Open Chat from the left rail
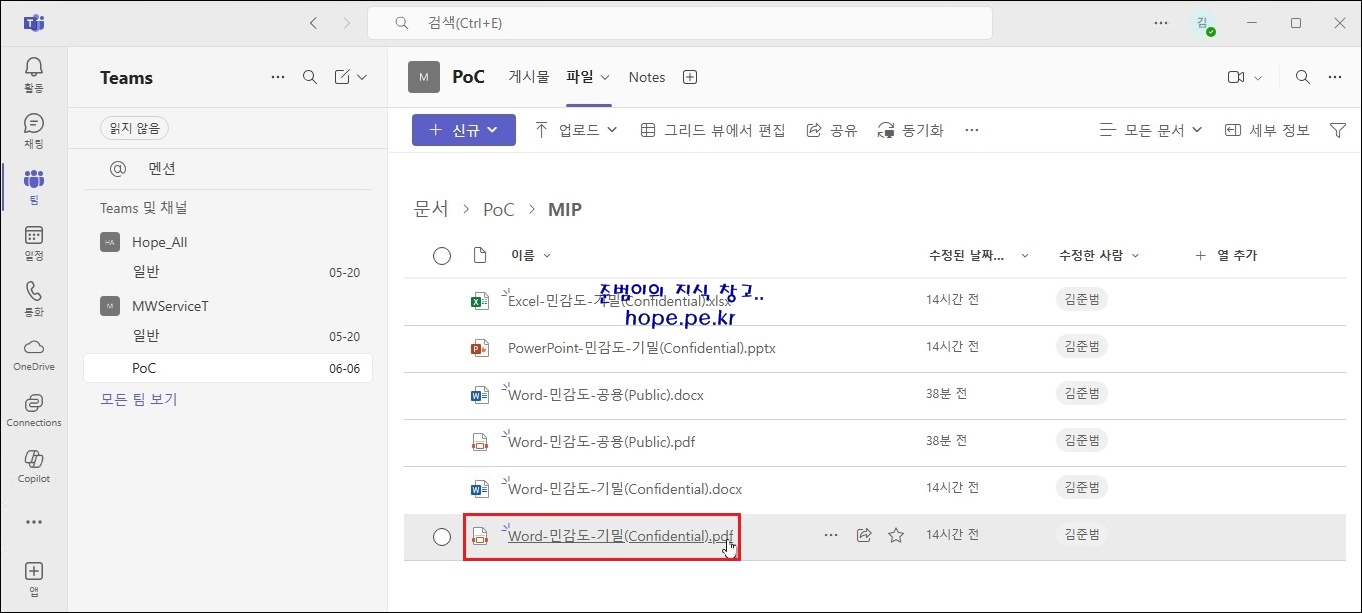 (x=34, y=130)
